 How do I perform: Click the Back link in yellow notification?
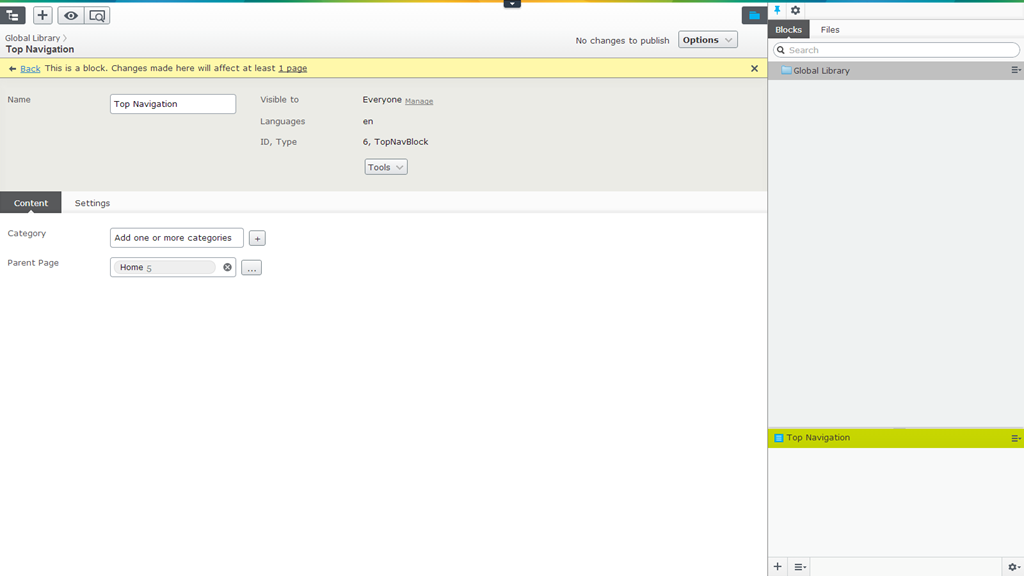30,69
